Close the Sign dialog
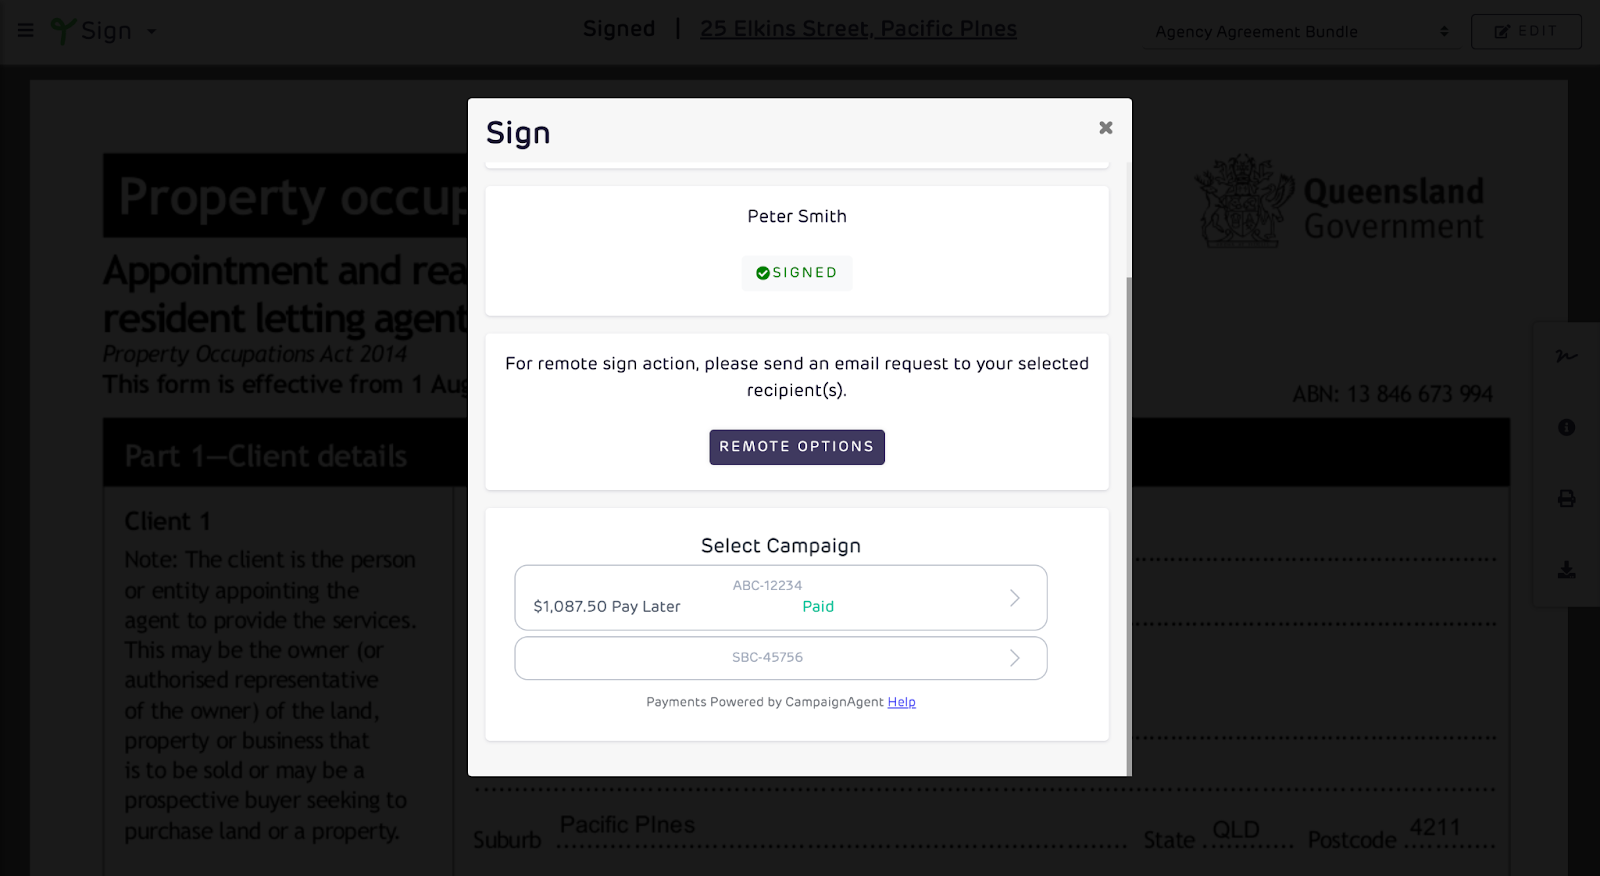 coord(1106,127)
